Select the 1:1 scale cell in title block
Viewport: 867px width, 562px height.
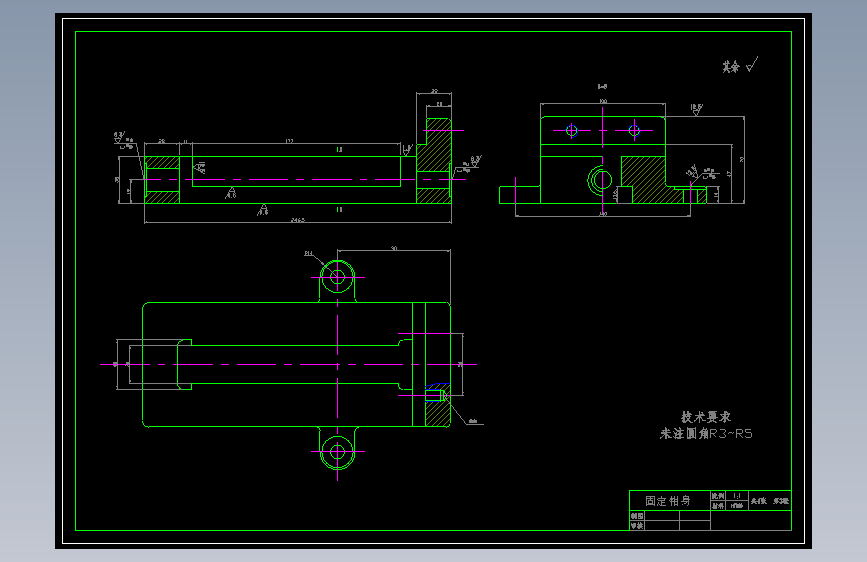point(737,496)
